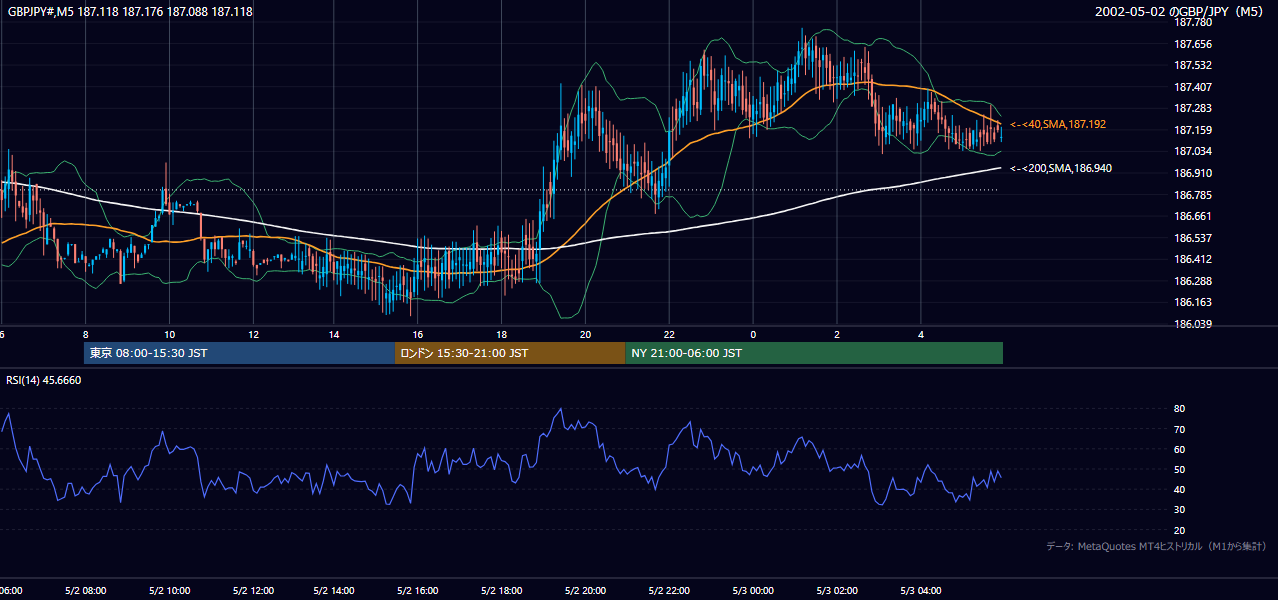This screenshot has width=1278, height=600.
Task: Click the RSI scale value 70
Action: (1180, 429)
